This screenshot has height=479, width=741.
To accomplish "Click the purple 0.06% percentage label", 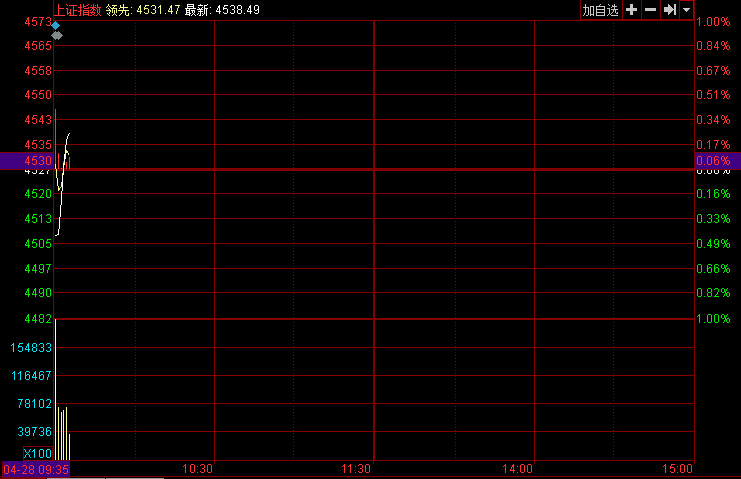I will [712, 160].
